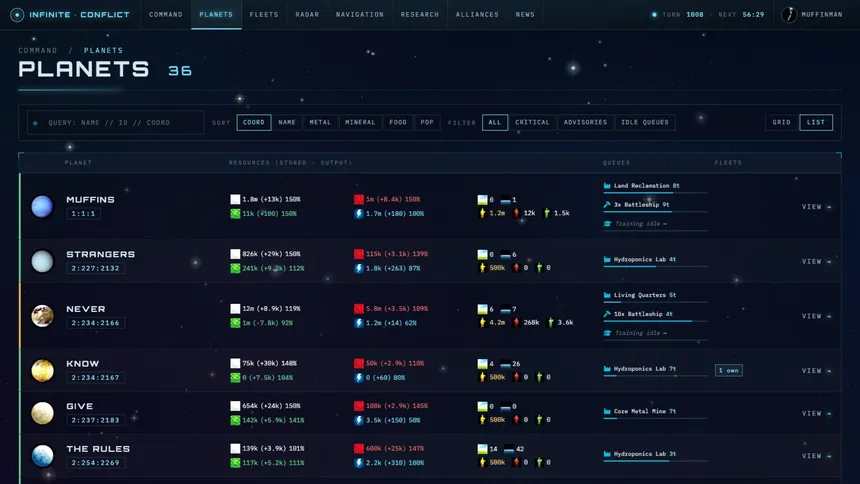The image size is (860, 484).
Task: Click The Rules planet globe icon
Action: [42, 455]
